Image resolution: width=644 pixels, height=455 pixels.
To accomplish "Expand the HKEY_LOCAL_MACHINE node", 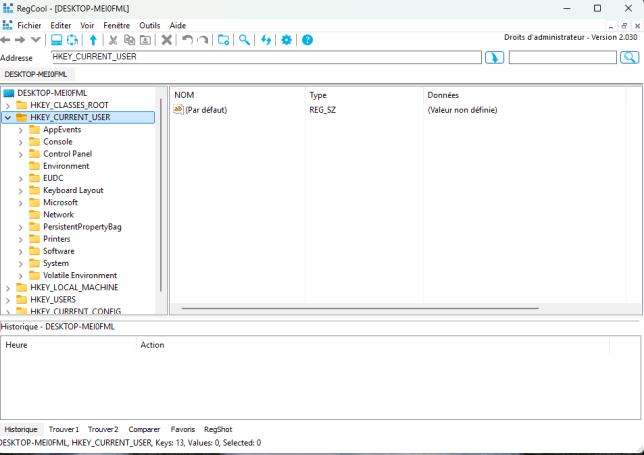I will pyautogui.click(x=8, y=288).
